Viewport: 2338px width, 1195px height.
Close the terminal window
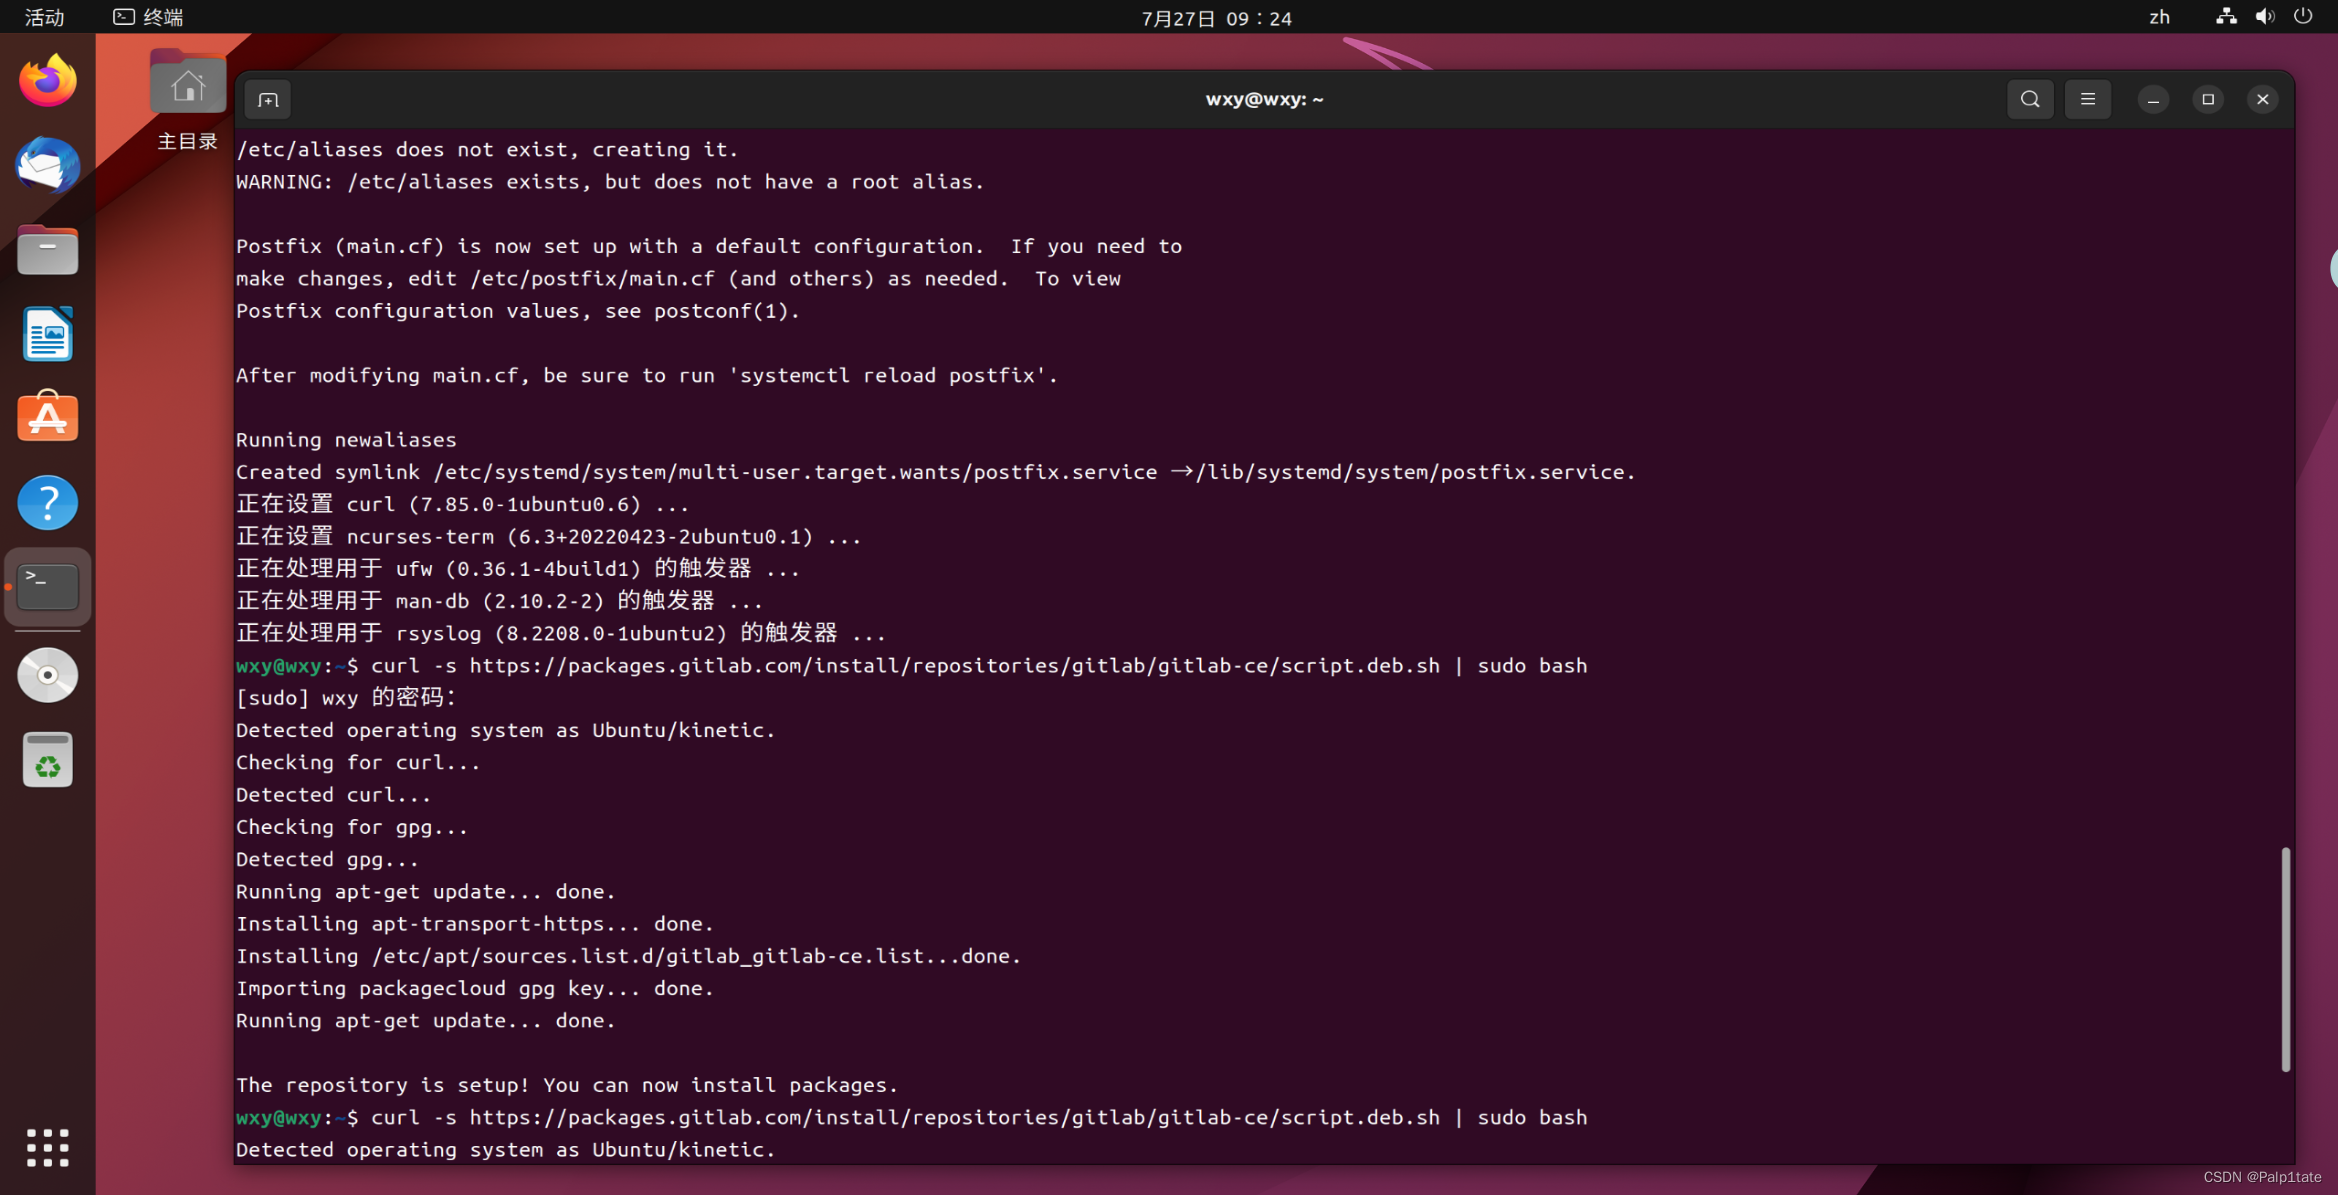pyautogui.click(x=2262, y=100)
